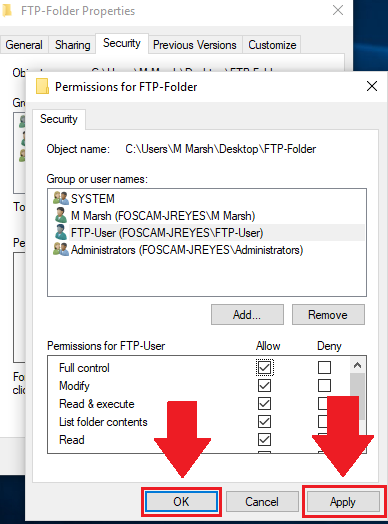Open the Previous Versions tab
This screenshot has width=388, height=524.
click(x=195, y=45)
